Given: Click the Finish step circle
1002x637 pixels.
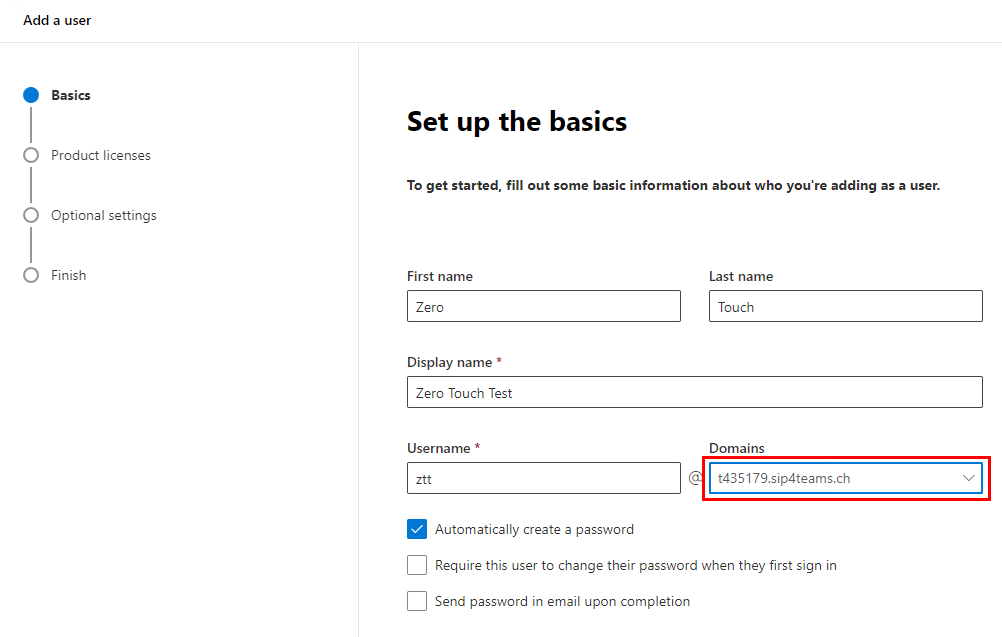Looking at the screenshot, I should tap(31, 275).
